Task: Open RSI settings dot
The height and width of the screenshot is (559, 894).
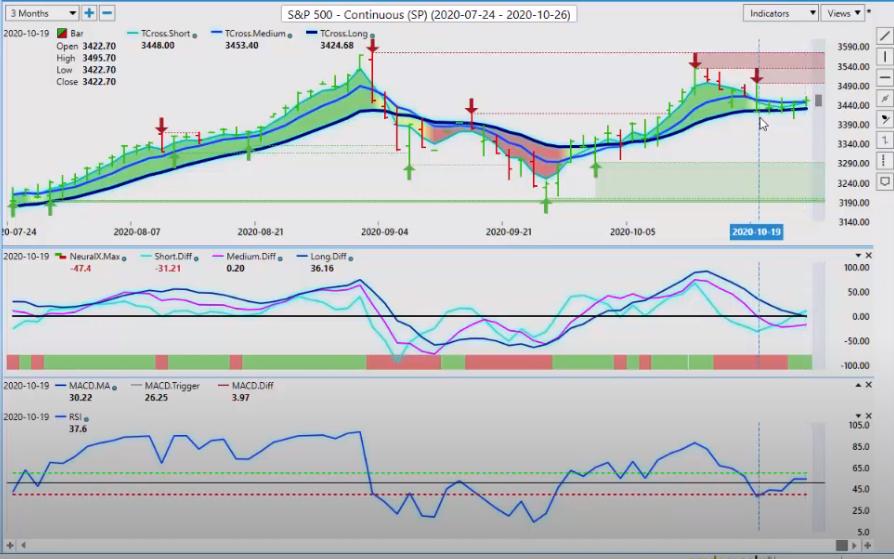Action: tap(87, 419)
